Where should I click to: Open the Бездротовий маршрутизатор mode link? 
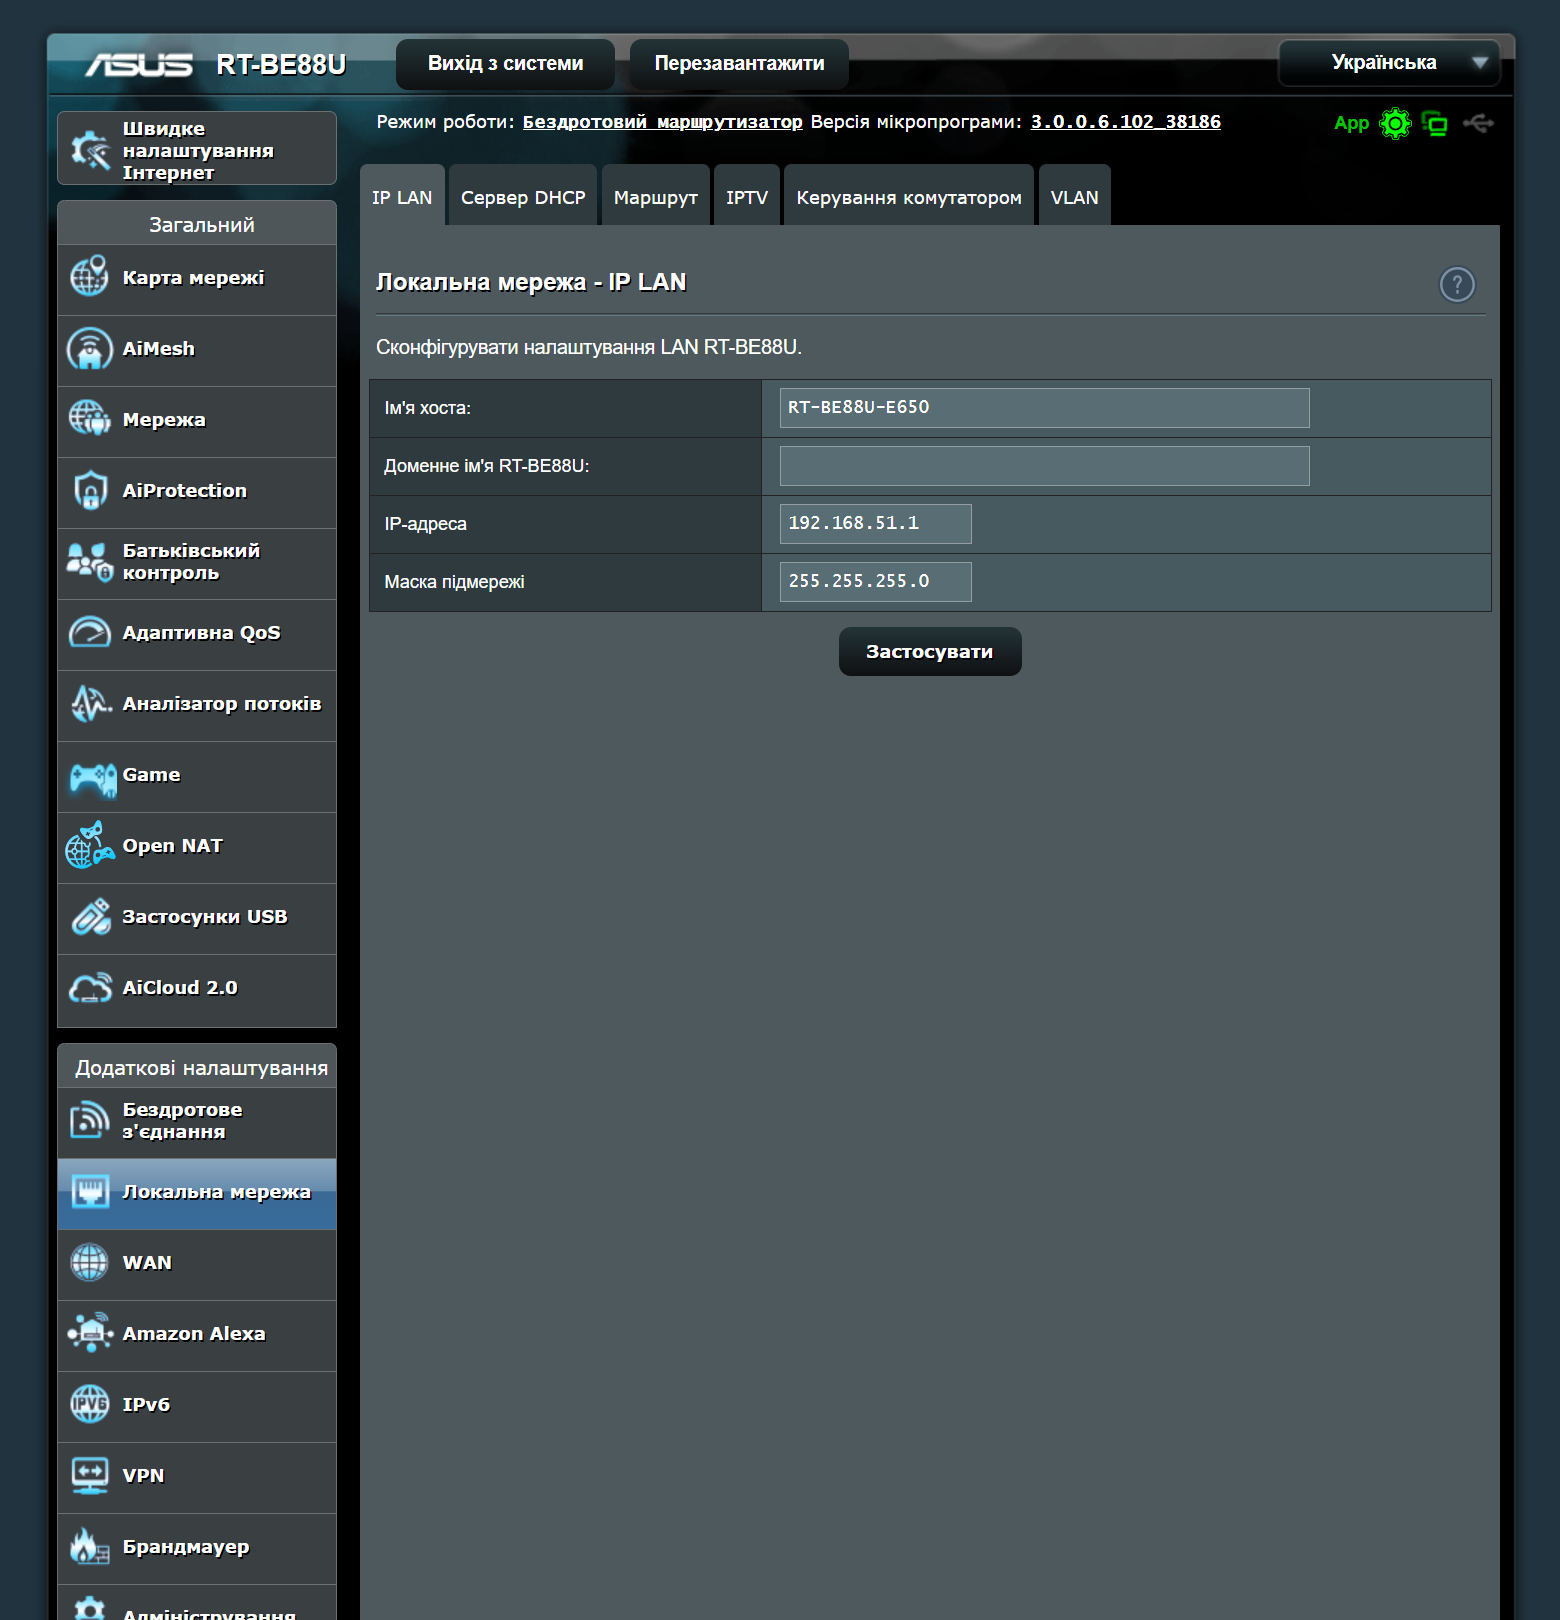663,121
